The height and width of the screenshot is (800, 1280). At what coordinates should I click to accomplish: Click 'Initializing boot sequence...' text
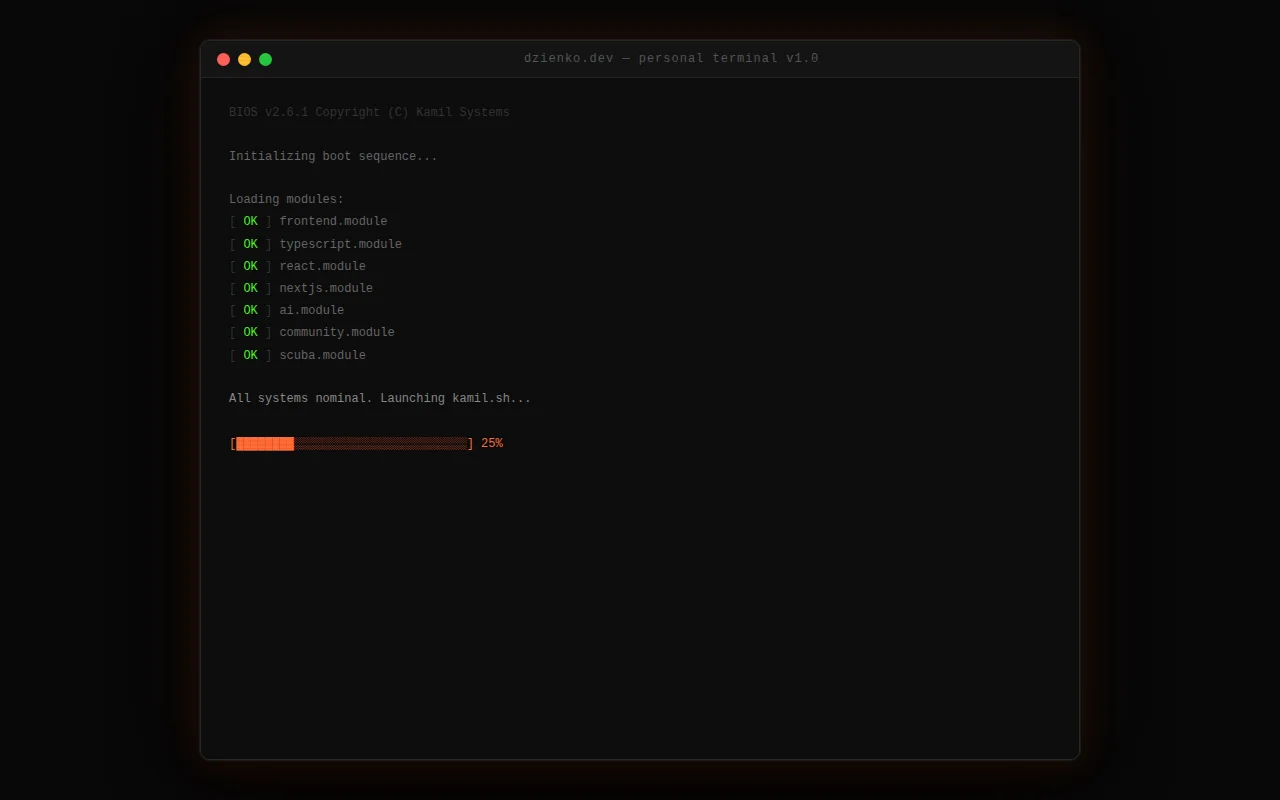click(333, 156)
